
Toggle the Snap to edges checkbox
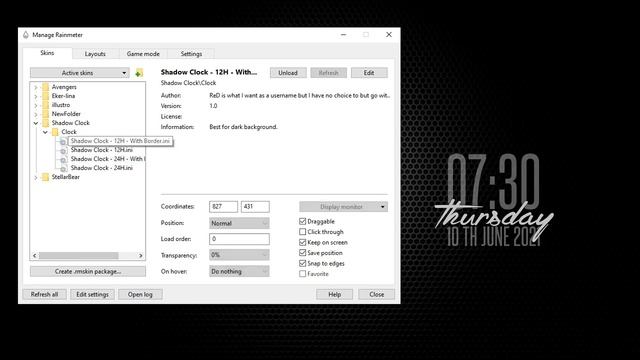click(302, 263)
